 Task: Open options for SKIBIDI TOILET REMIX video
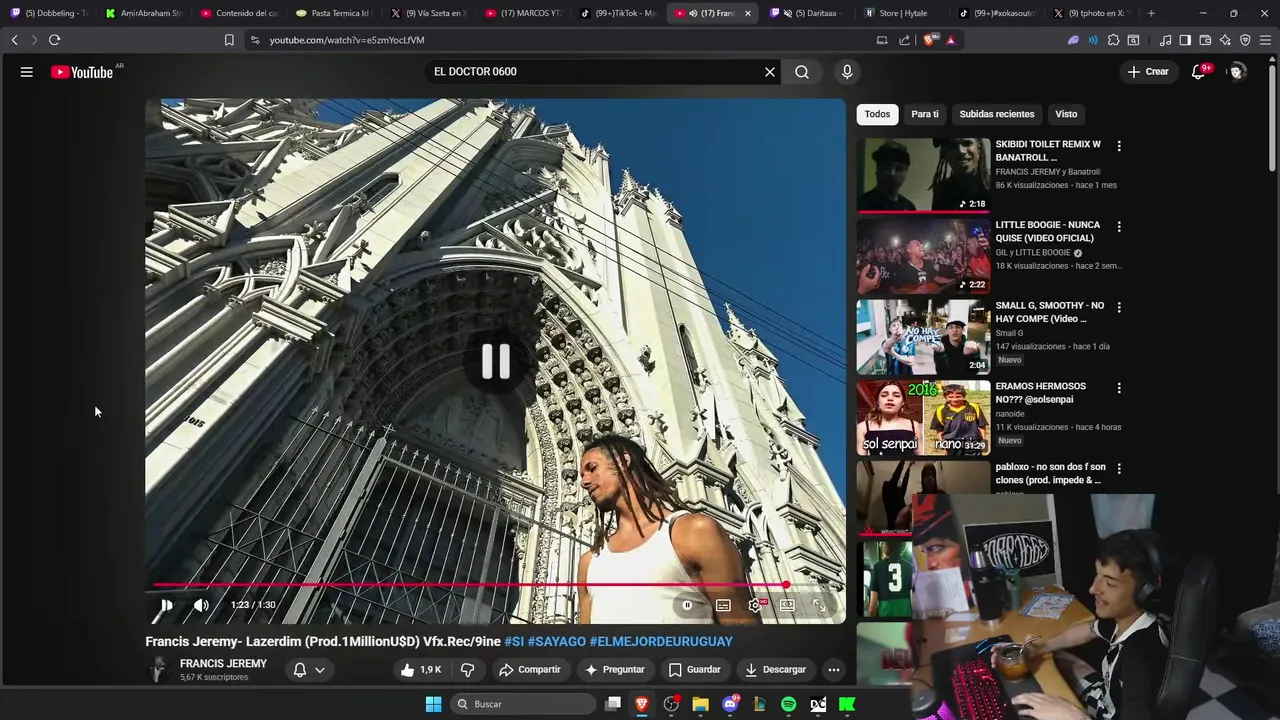[x=1119, y=146]
